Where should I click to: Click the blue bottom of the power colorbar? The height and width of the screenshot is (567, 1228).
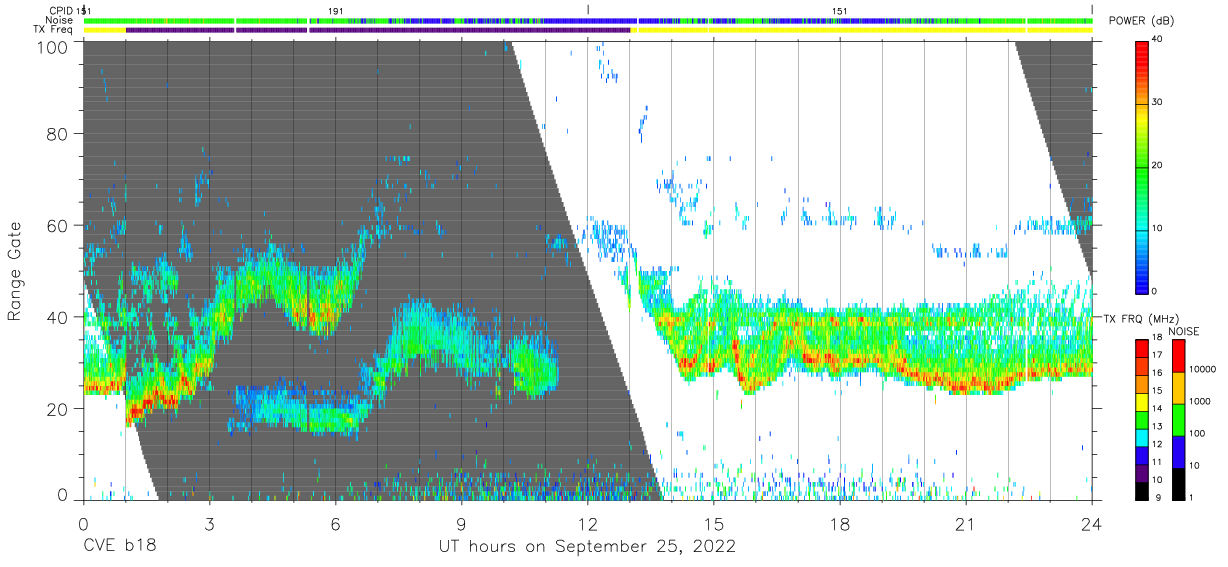(1142, 283)
